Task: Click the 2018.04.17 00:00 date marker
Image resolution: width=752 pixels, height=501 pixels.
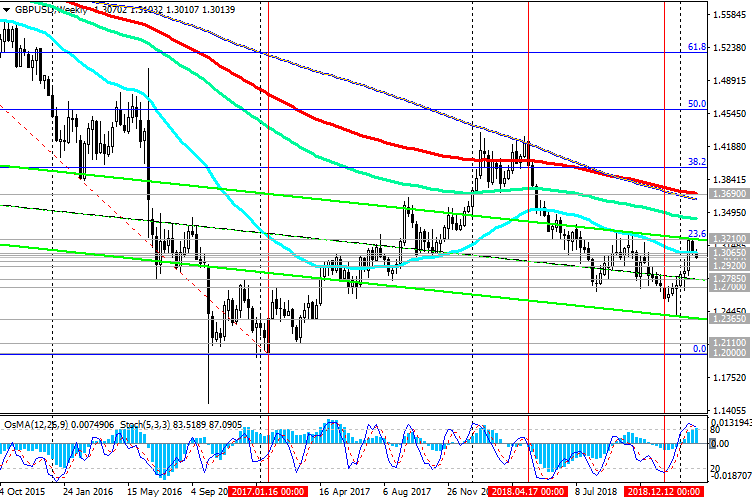Action: point(528,492)
